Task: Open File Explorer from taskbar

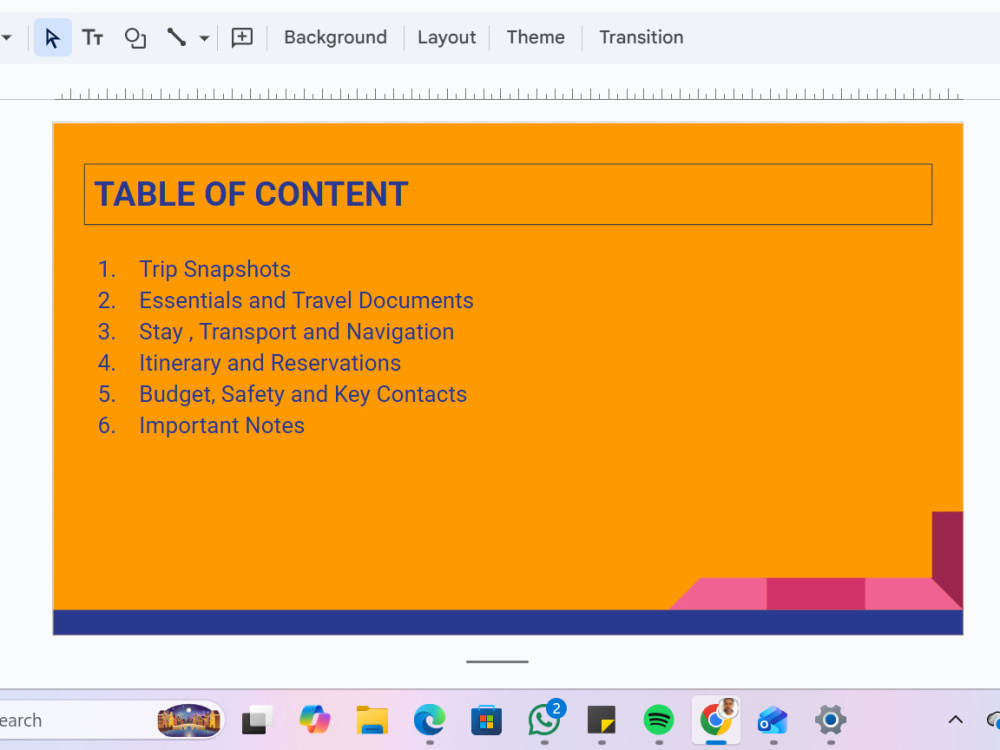Action: click(372, 720)
